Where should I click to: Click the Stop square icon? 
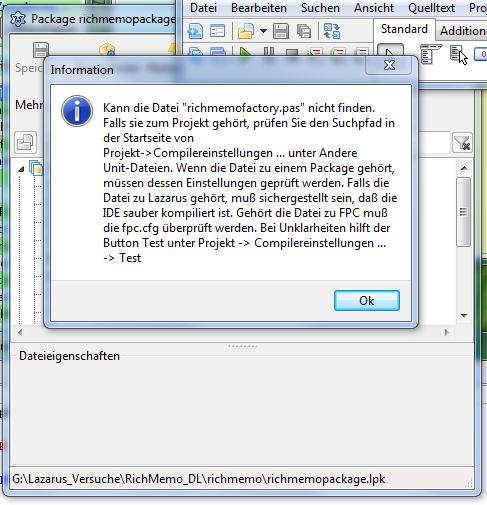(292, 52)
